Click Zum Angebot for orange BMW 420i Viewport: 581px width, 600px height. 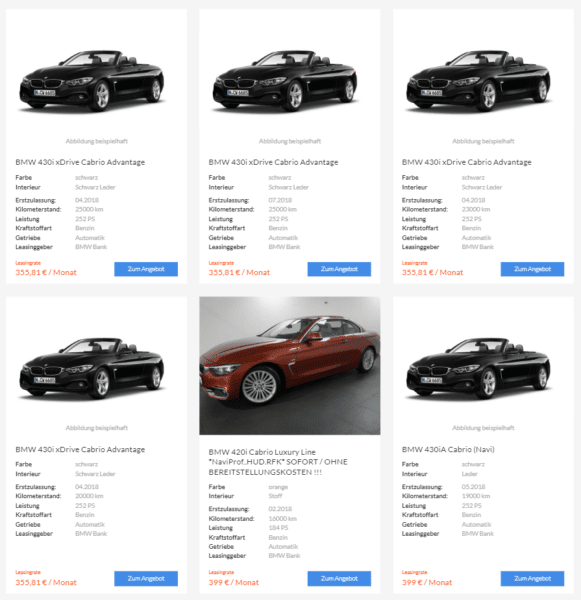pos(339,579)
